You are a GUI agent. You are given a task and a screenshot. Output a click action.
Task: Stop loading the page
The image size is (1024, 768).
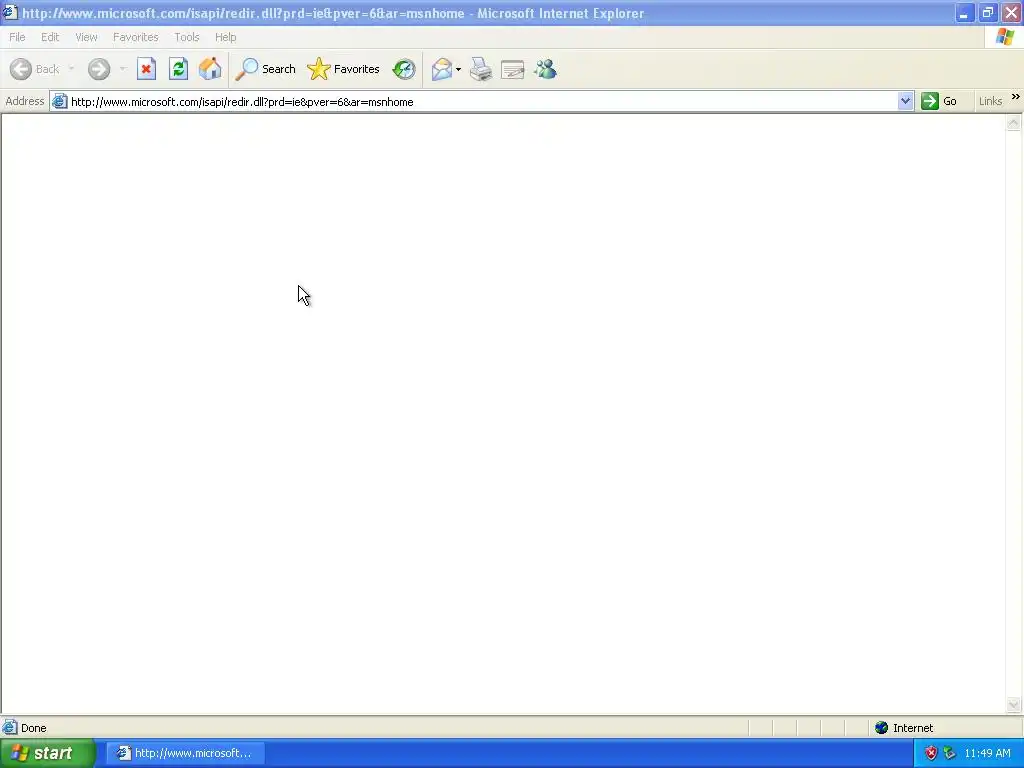tap(146, 69)
